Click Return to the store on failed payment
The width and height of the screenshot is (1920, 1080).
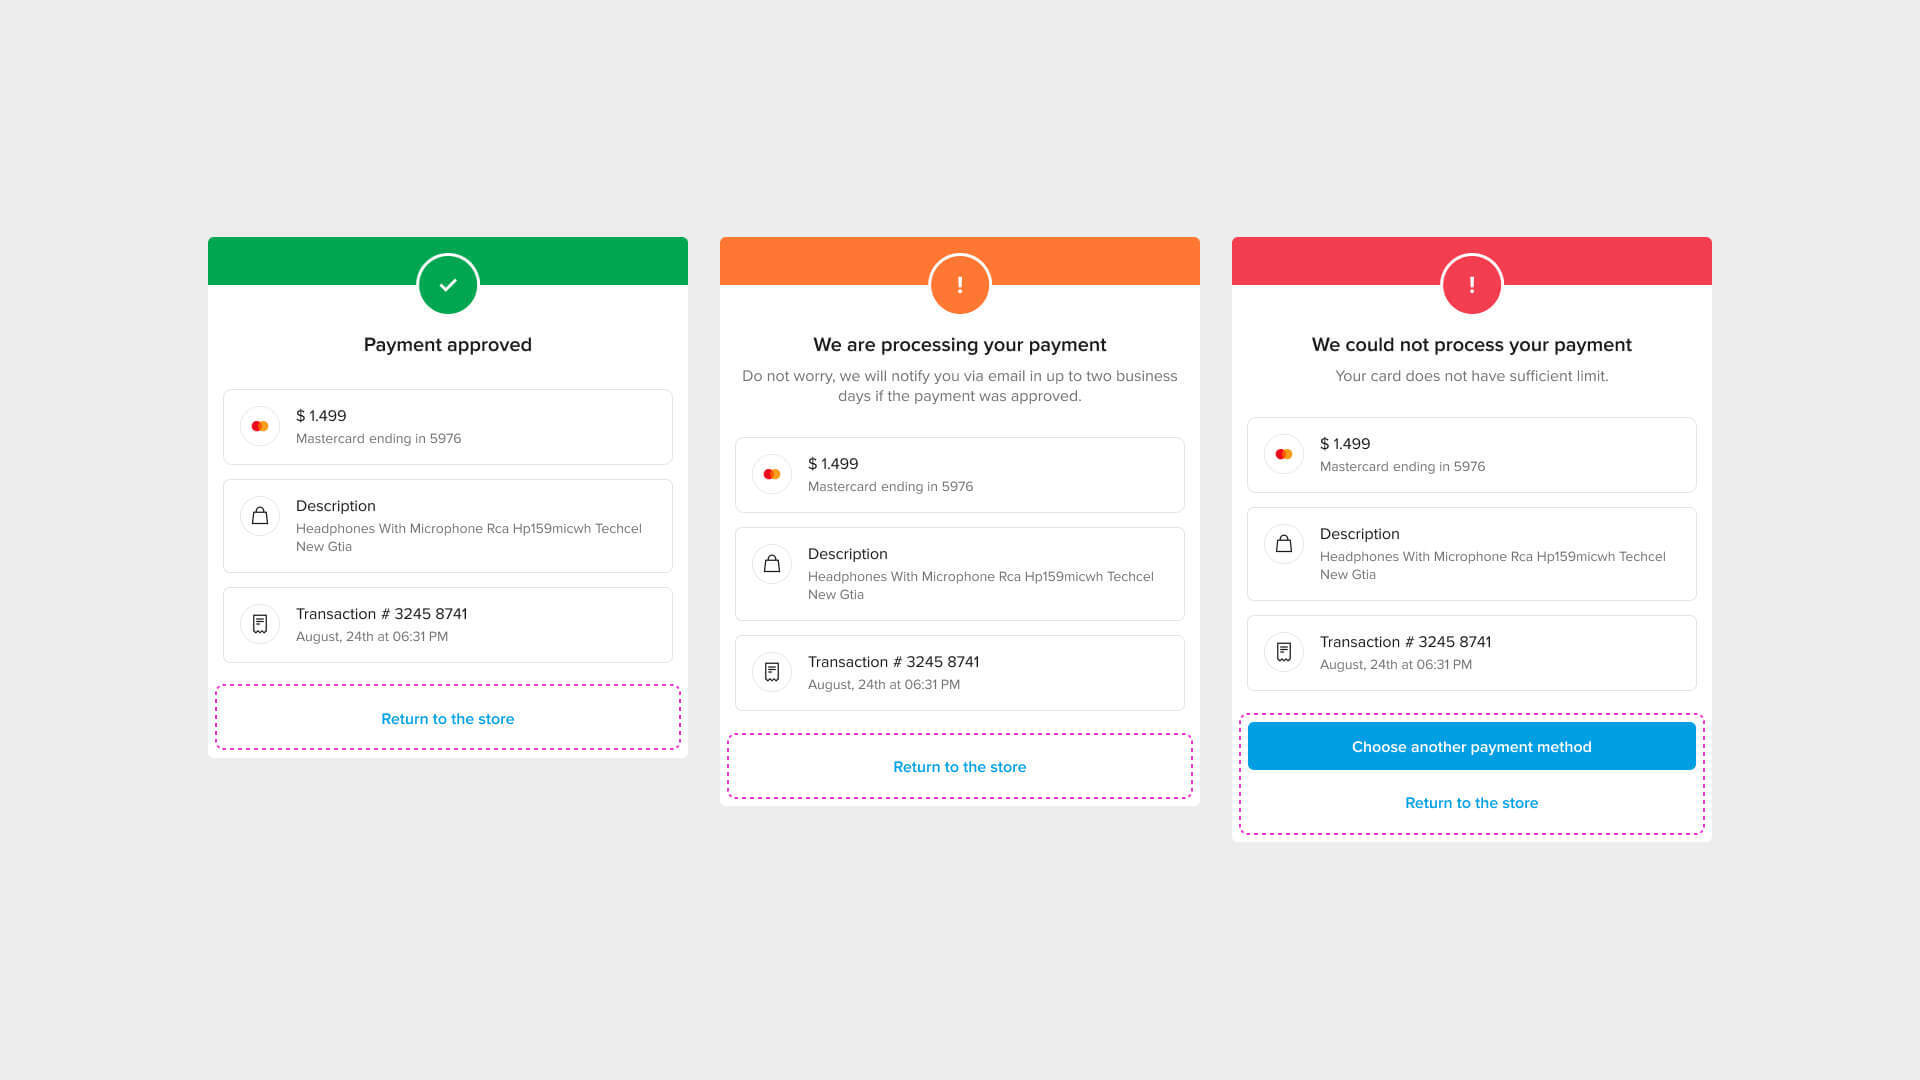pos(1472,802)
